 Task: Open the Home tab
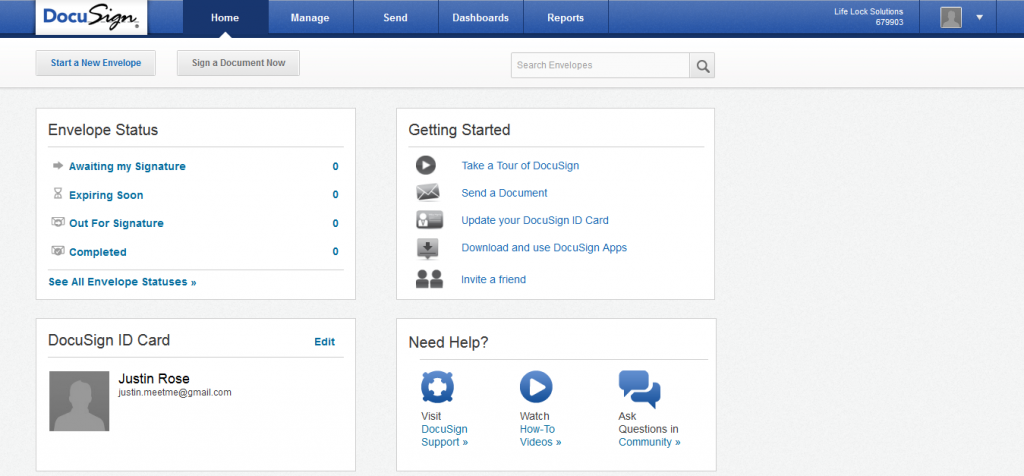[x=225, y=18]
